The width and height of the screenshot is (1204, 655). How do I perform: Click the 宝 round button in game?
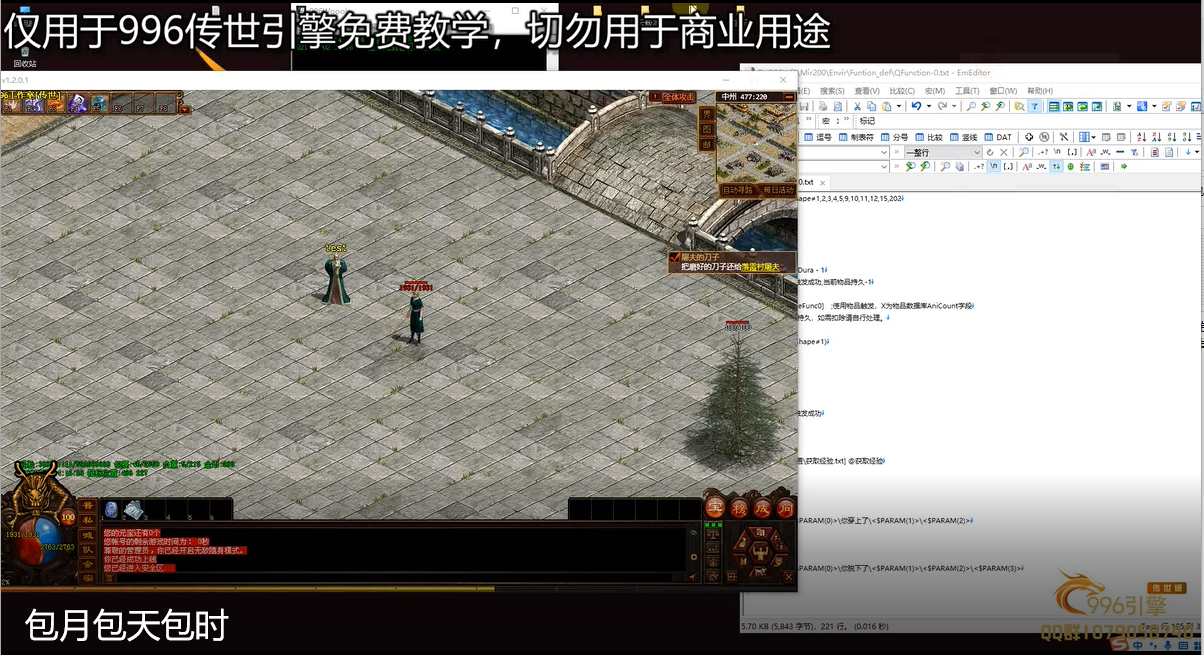click(x=715, y=507)
